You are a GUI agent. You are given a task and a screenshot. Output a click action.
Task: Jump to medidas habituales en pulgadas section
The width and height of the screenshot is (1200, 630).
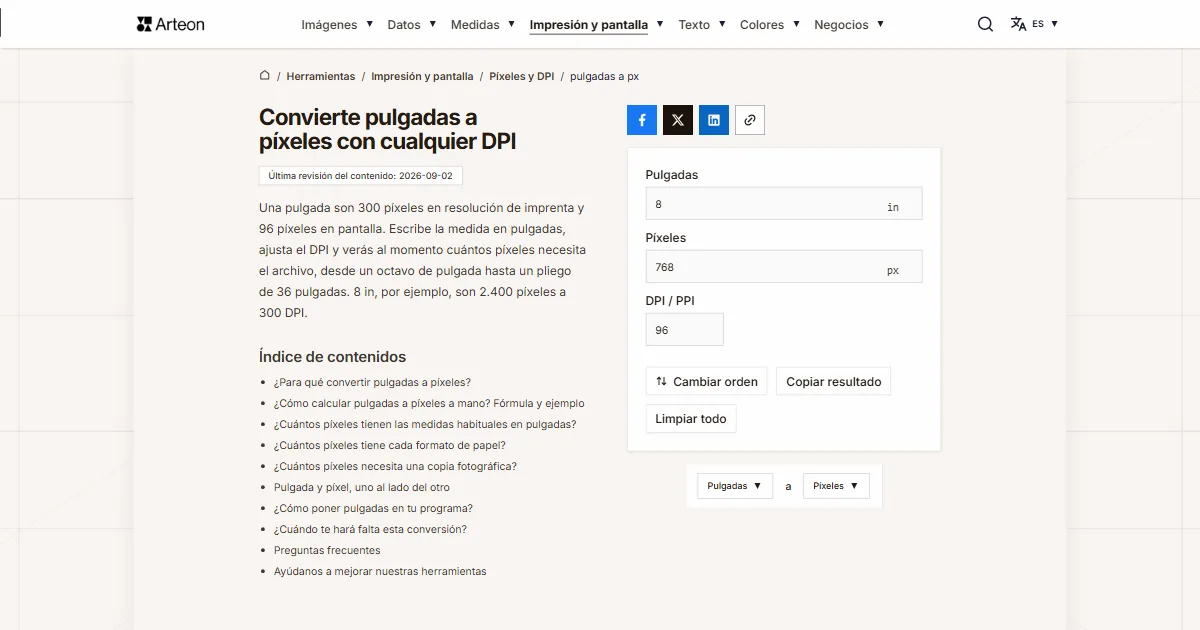coord(425,424)
